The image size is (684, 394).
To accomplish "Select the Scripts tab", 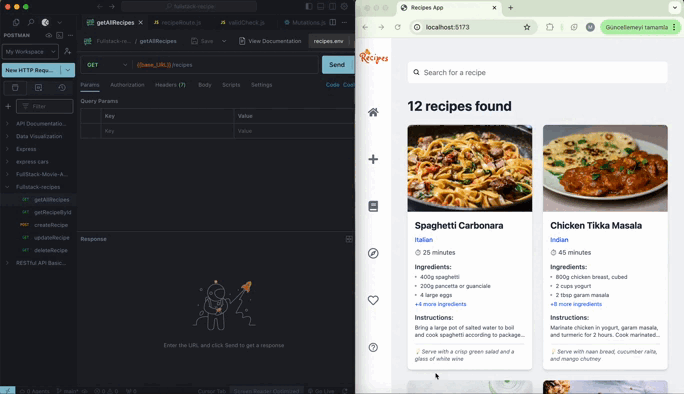I will 231,85.
